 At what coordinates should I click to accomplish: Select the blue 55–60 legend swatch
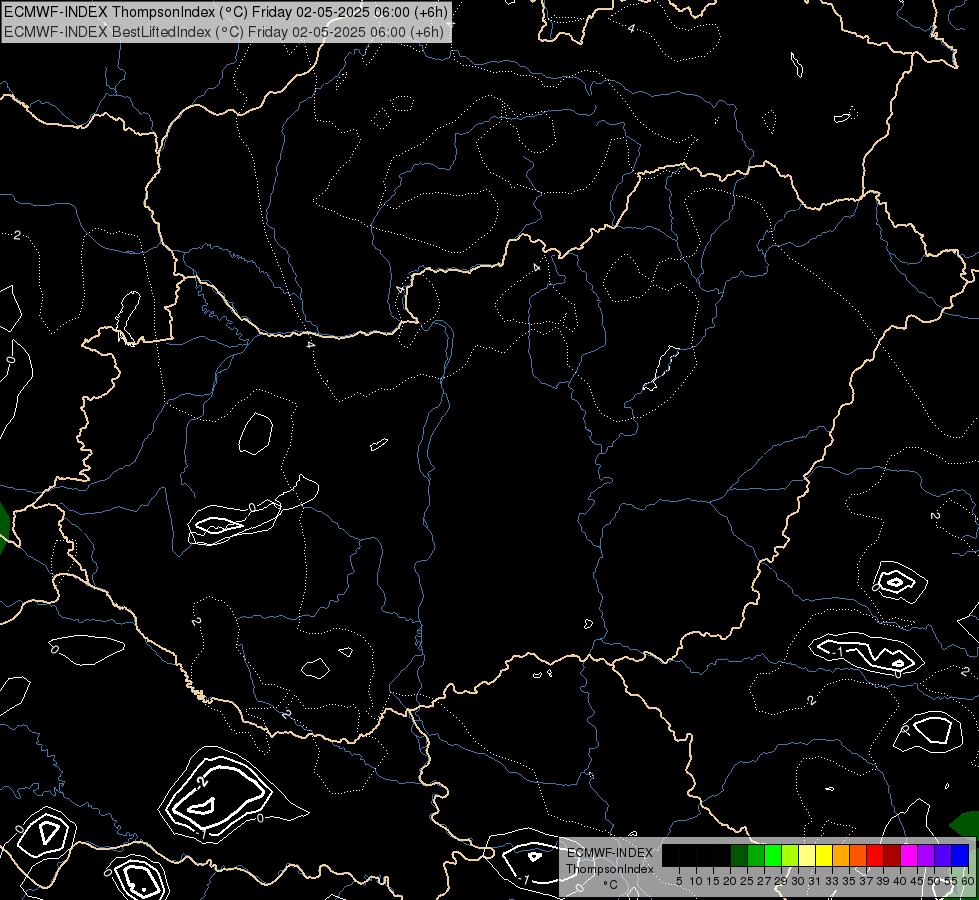coord(960,855)
